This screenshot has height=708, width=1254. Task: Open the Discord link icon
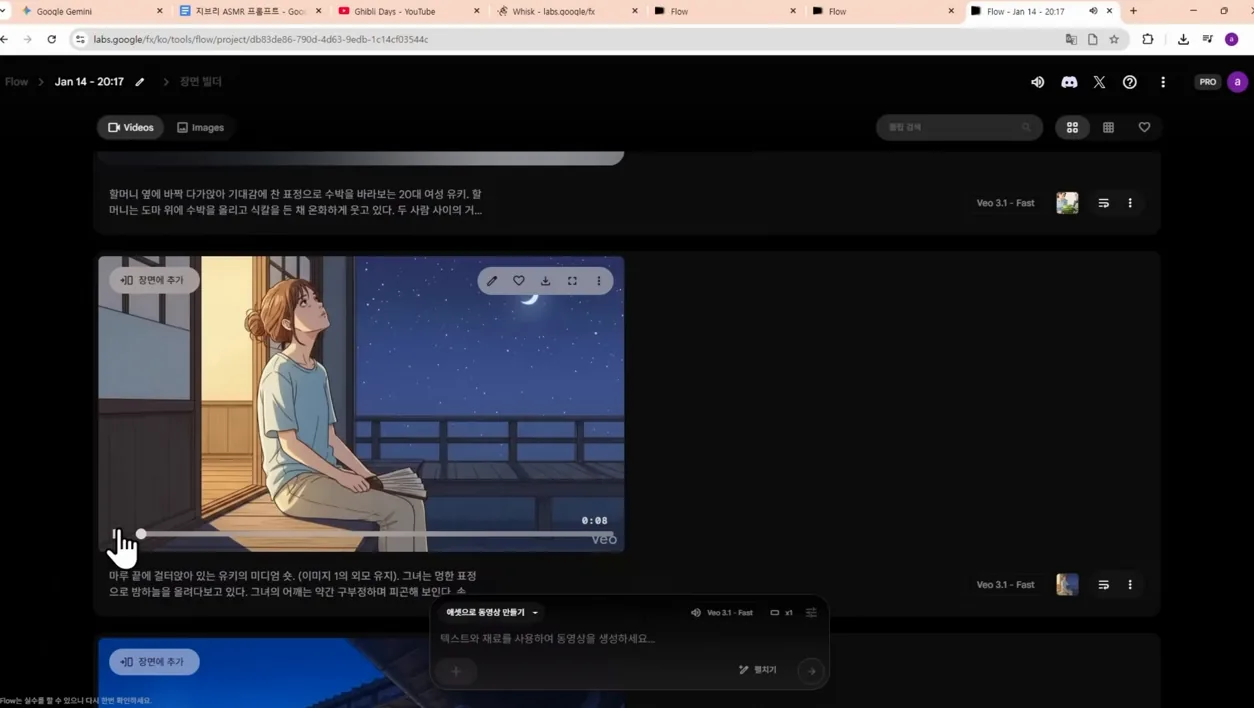[1069, 82]
